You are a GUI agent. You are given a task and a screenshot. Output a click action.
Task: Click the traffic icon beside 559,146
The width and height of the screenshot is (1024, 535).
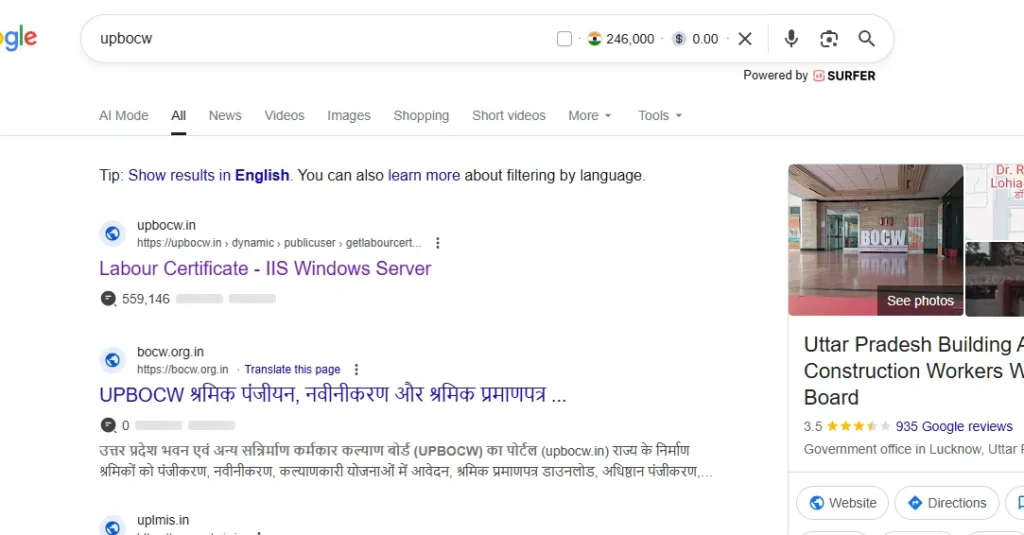[108, 299]
